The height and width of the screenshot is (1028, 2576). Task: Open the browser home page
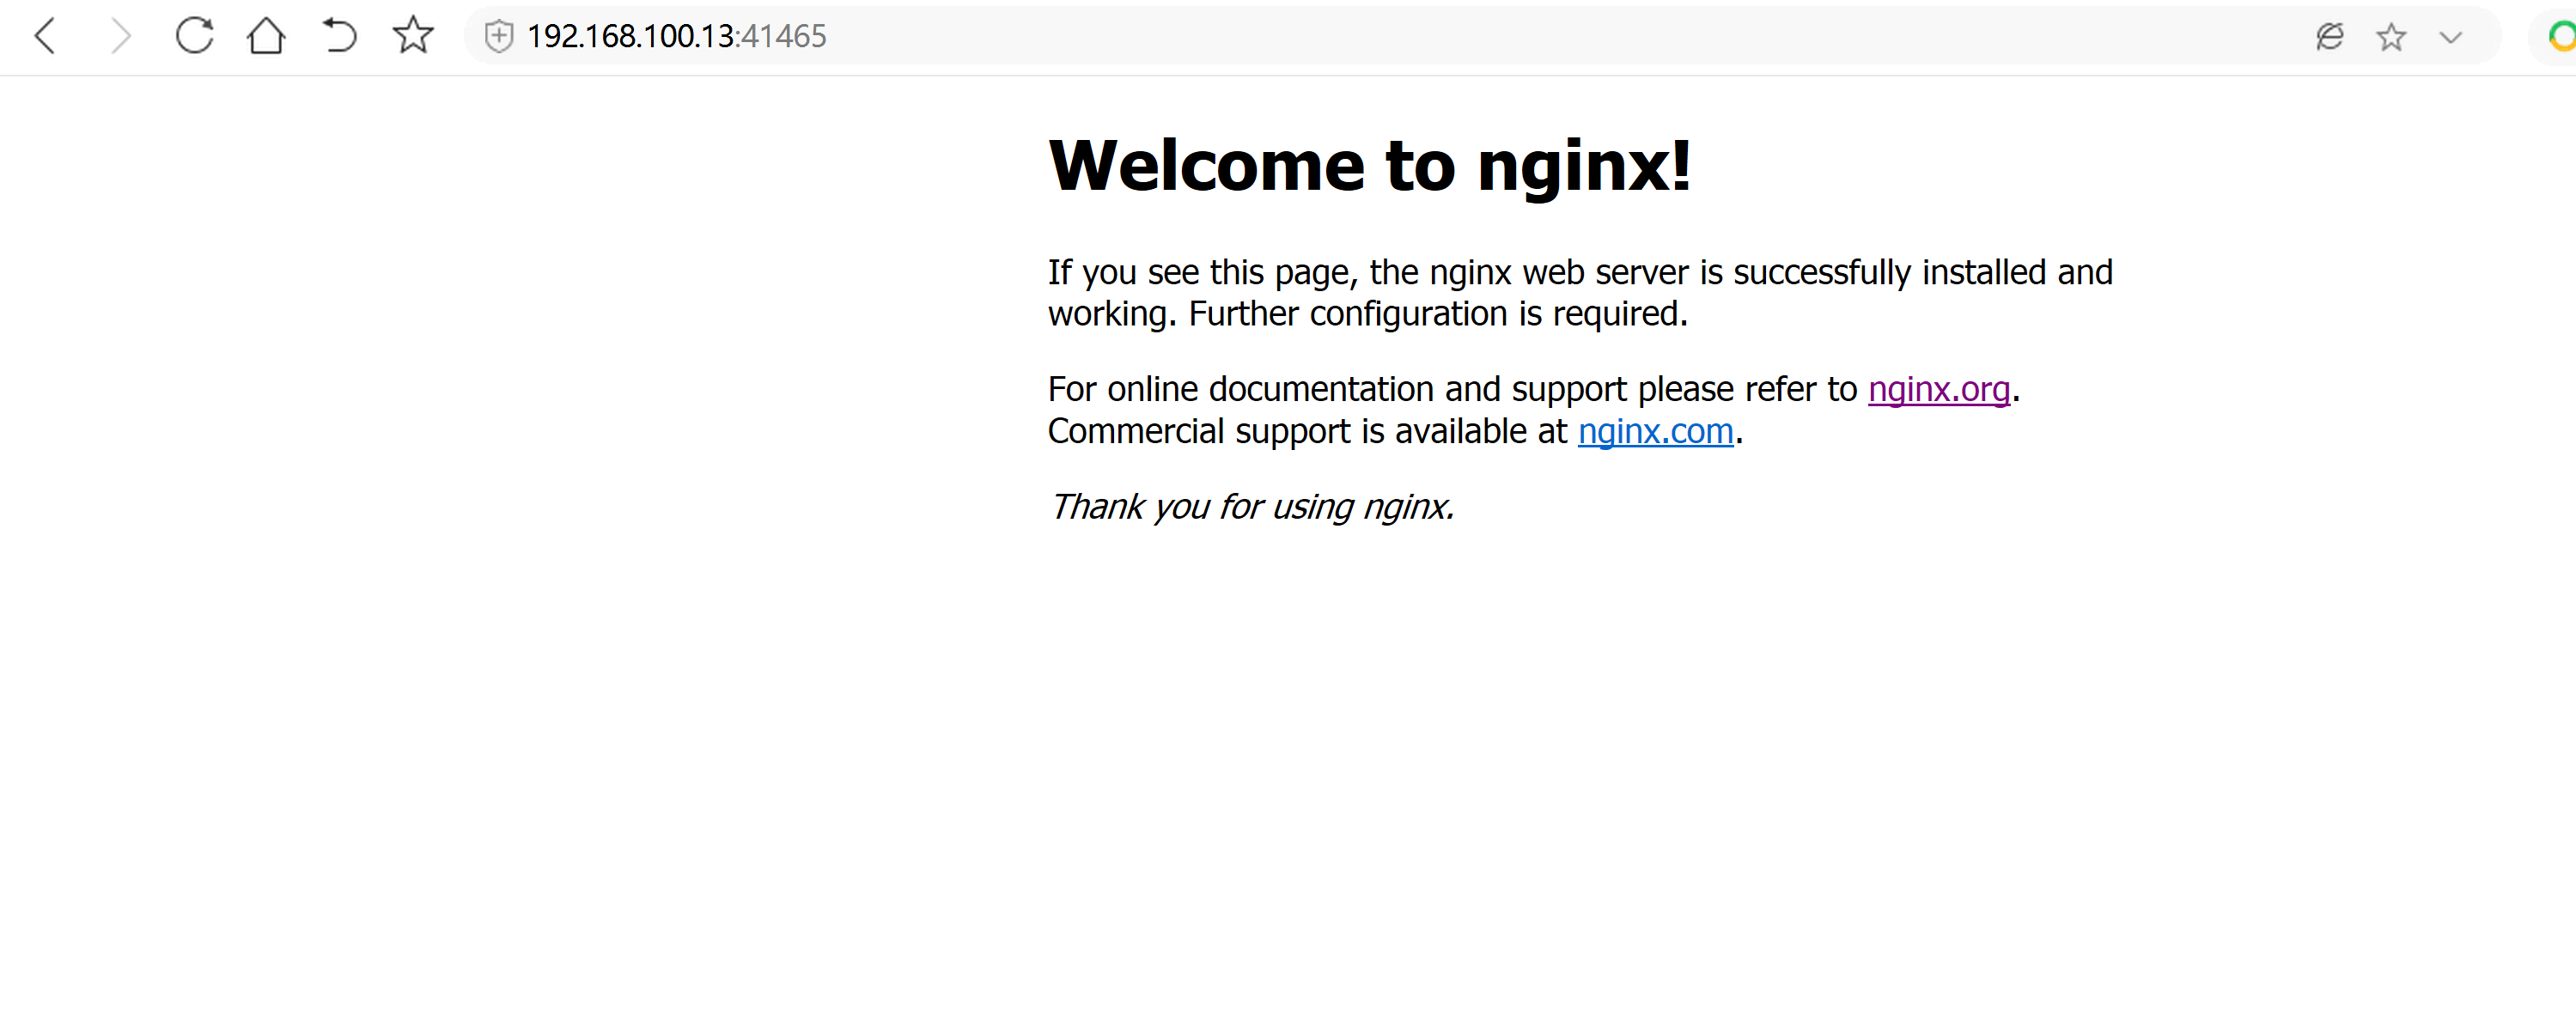pyautogui.click(x=266, y=36)
